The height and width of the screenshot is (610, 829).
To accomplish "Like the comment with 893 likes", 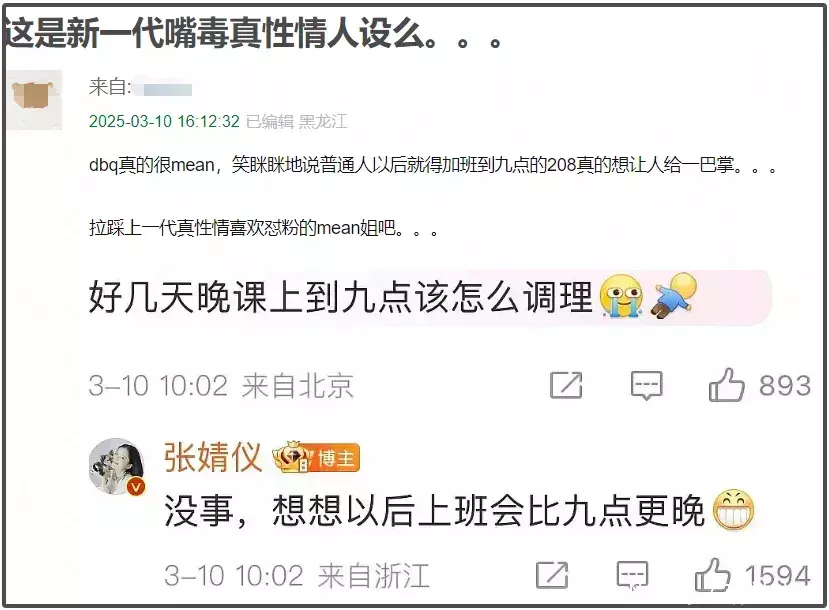I will (x=726, y=385).
